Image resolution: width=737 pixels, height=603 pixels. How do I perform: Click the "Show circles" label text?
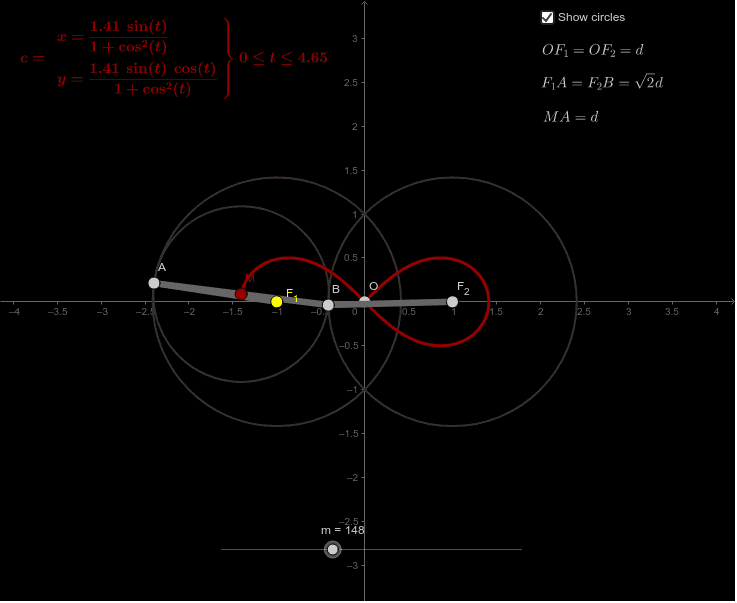(592, 17)
